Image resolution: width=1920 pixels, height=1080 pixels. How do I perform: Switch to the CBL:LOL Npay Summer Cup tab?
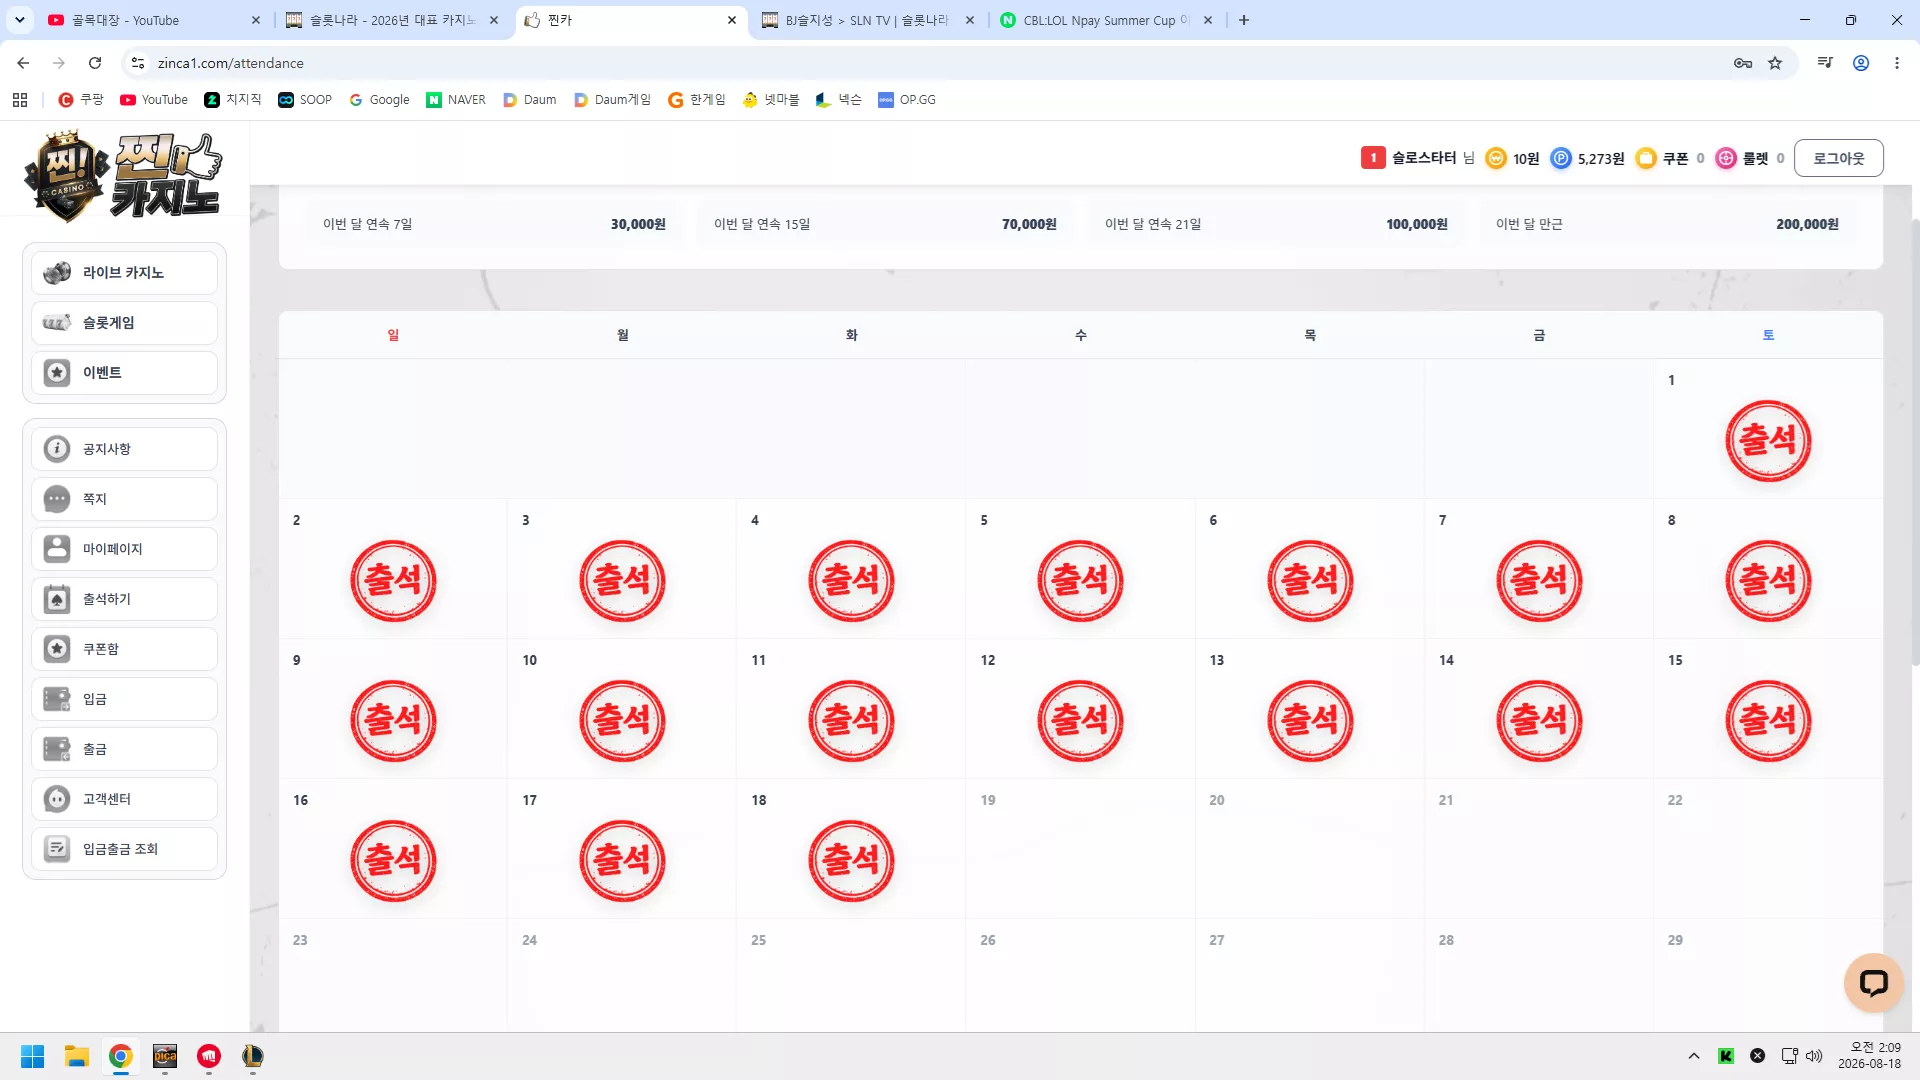(1106, 20)
